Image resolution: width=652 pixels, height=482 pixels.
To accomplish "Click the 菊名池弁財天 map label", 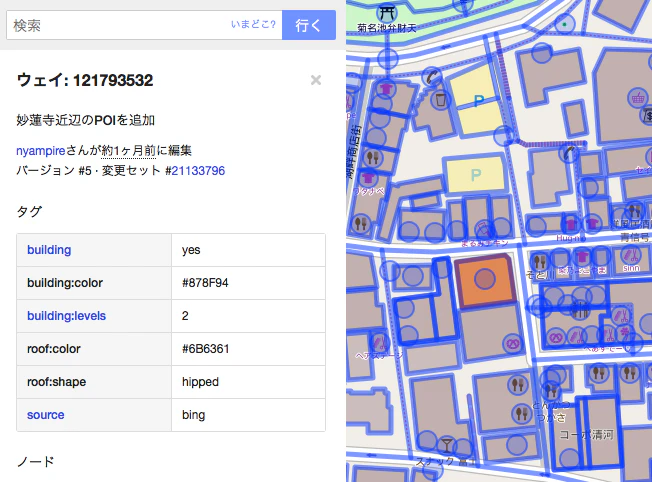I will point(386,28).
